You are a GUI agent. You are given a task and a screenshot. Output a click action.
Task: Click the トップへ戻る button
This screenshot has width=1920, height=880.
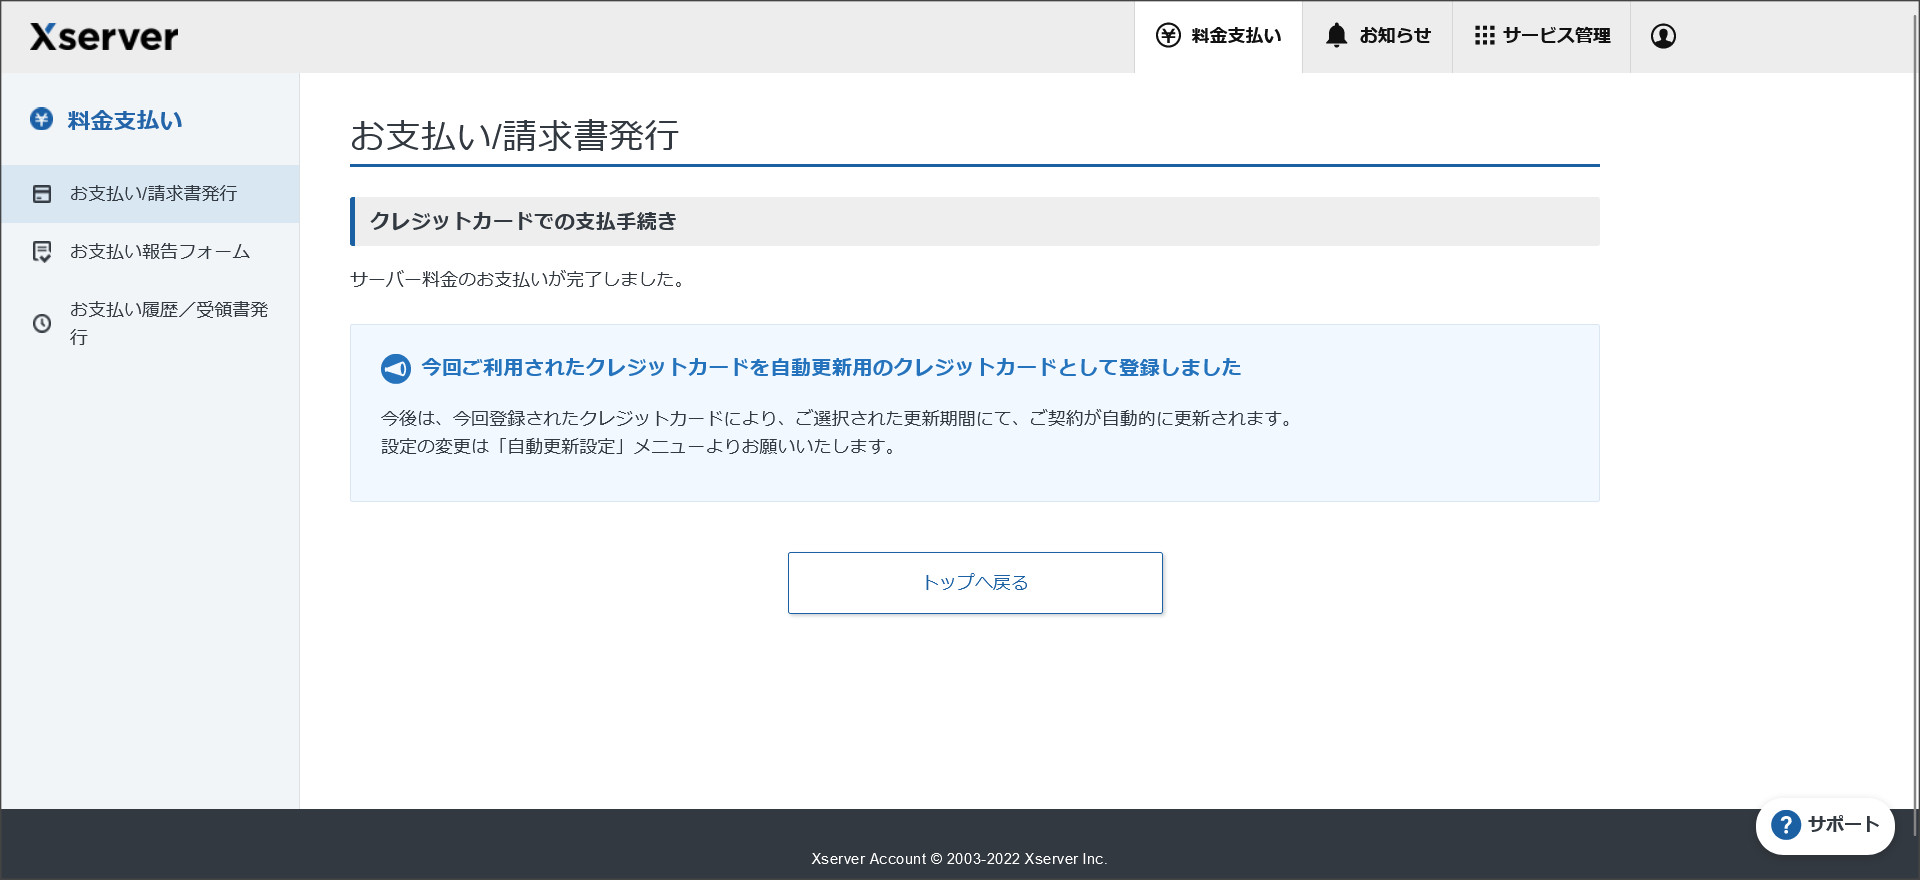(975, 583)
